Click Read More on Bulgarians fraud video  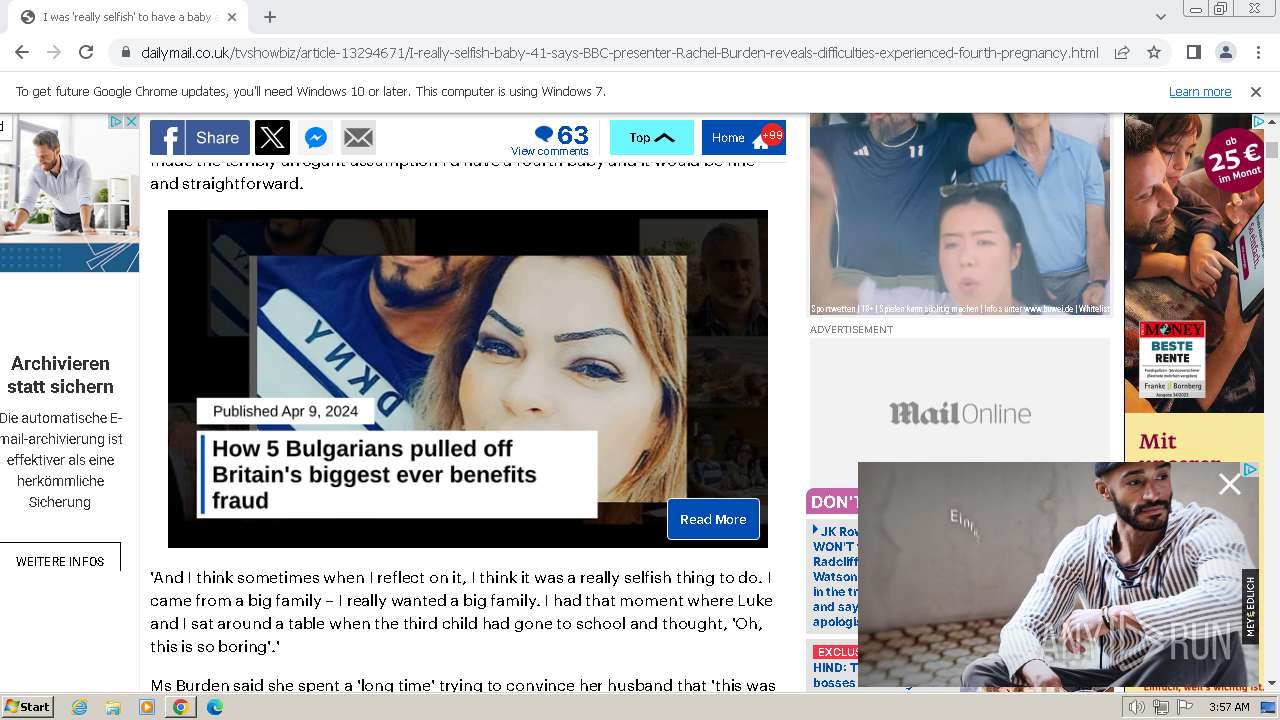[713, 519]
